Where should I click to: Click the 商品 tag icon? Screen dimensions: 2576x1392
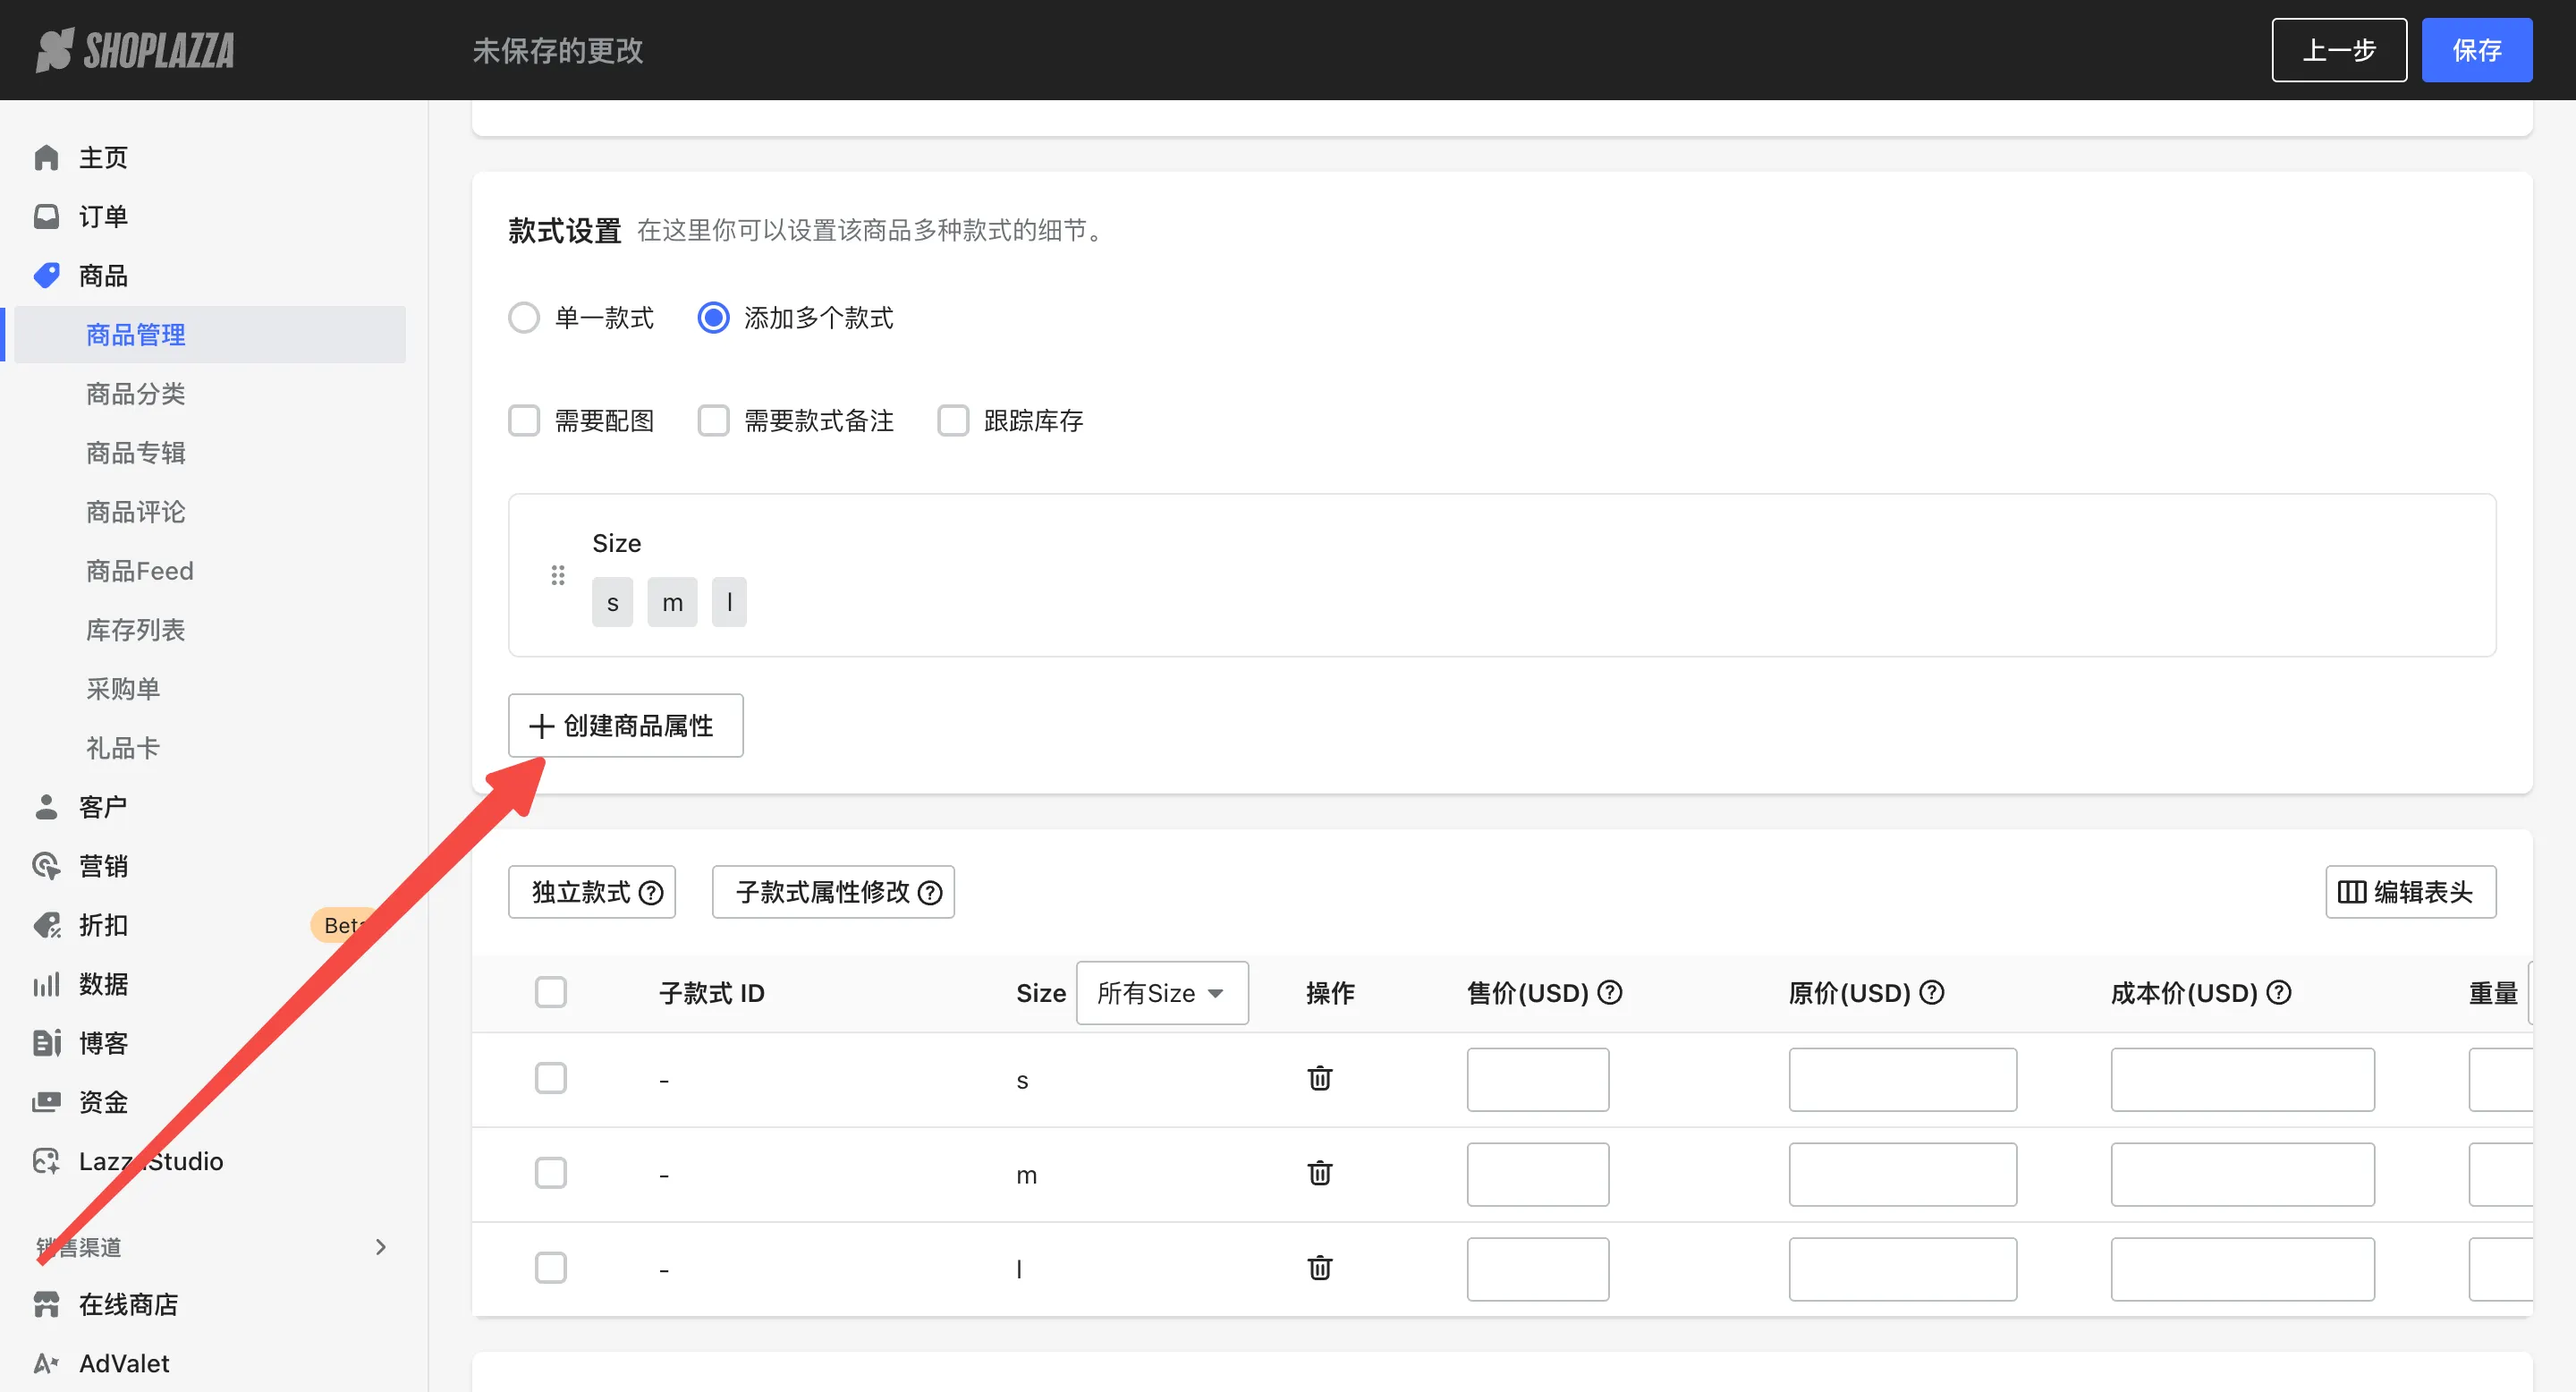[46, 275]
